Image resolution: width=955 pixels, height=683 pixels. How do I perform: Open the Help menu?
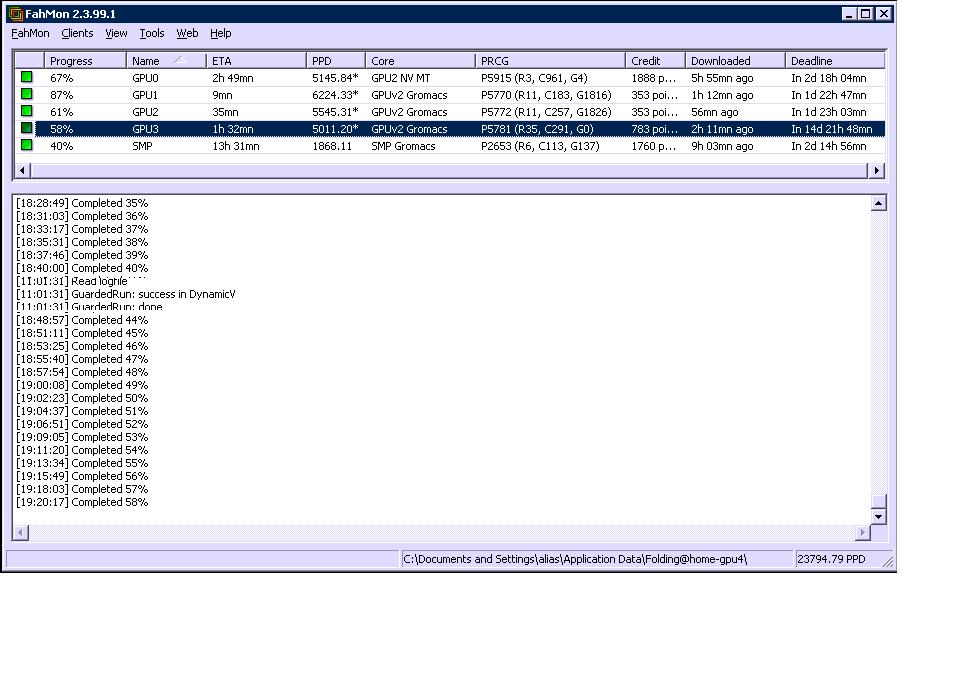pyautogui.click(x=220, y=34)
